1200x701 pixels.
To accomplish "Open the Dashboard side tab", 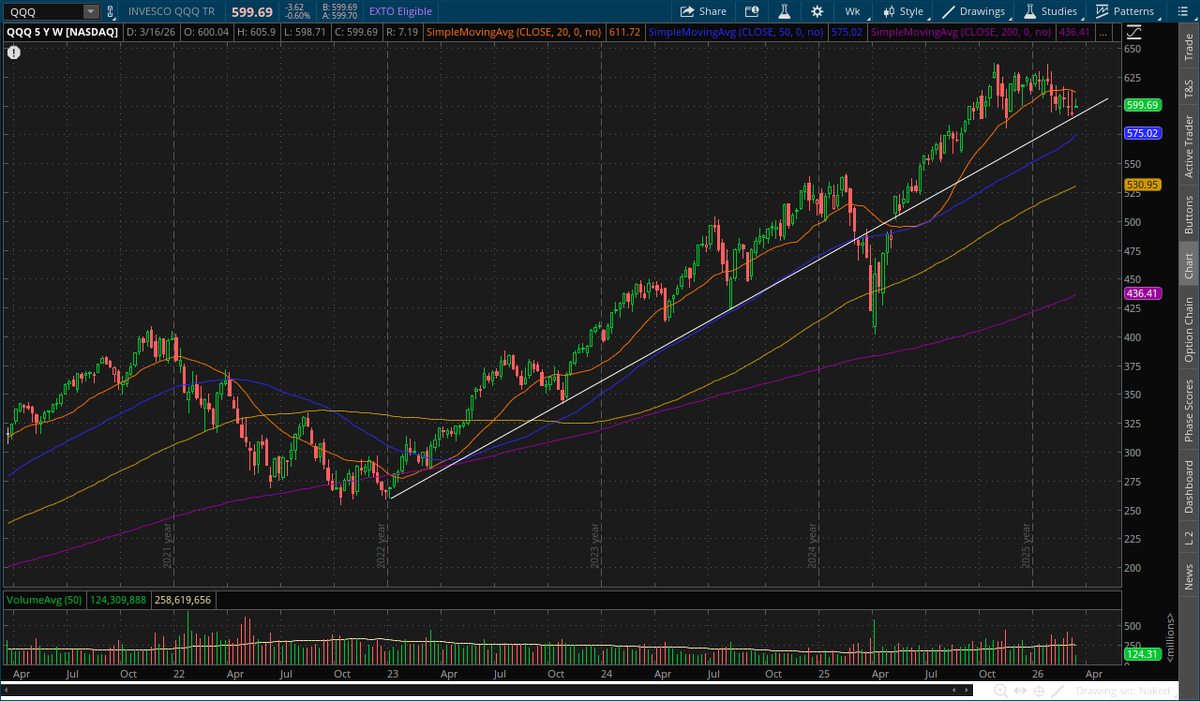I will [x=1188, y=487].
